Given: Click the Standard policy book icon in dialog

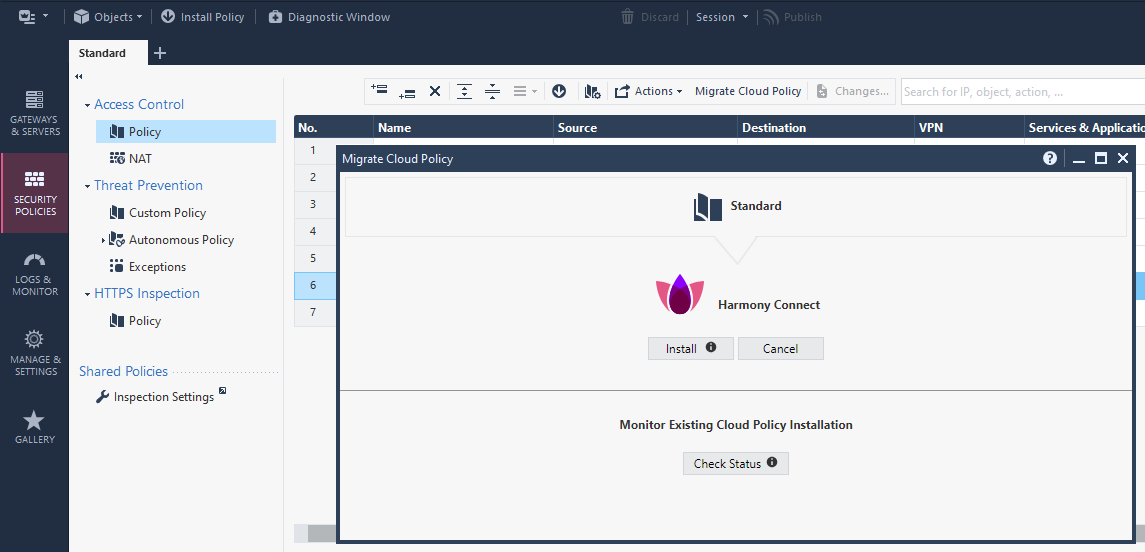Looking at the screenshot, I should point(708,207).
